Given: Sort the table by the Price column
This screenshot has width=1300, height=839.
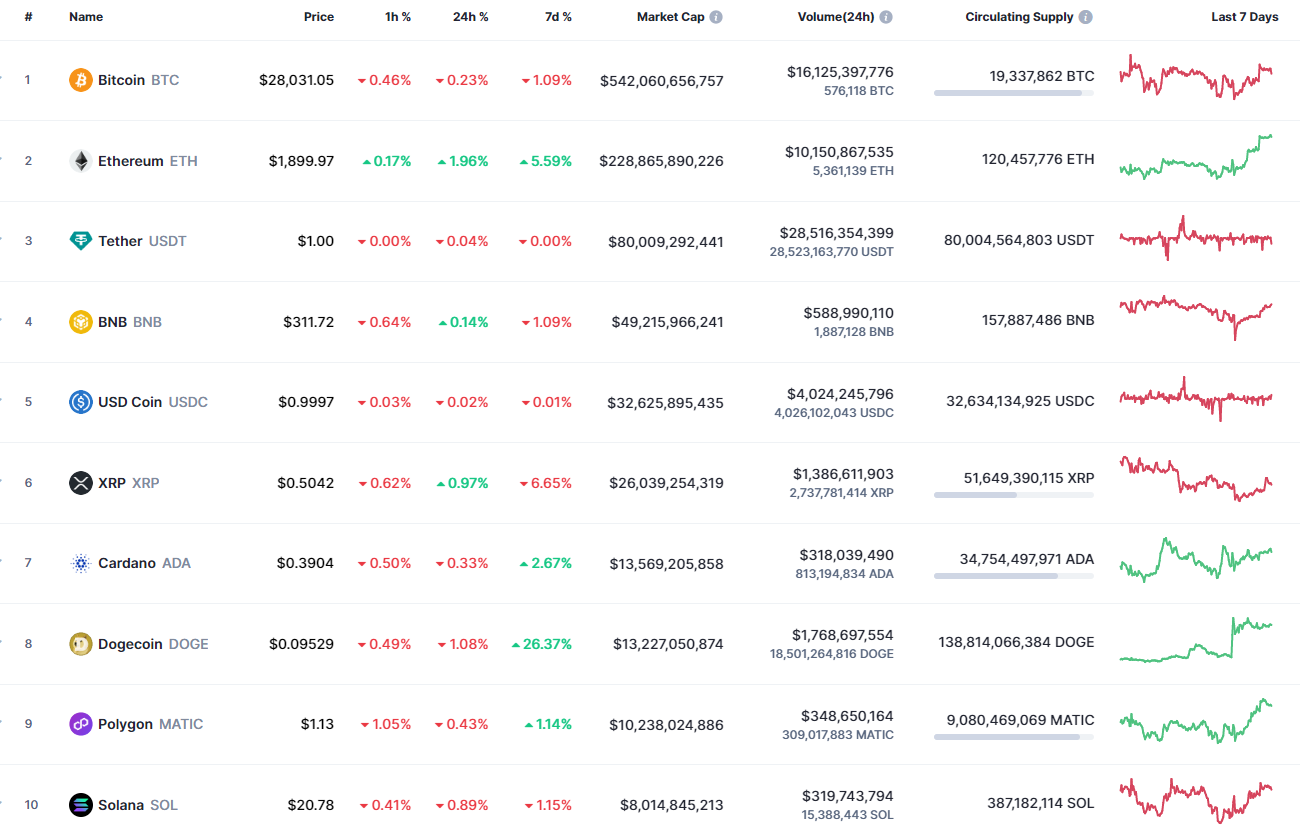Looking at the screenshot, I should 318,16.
